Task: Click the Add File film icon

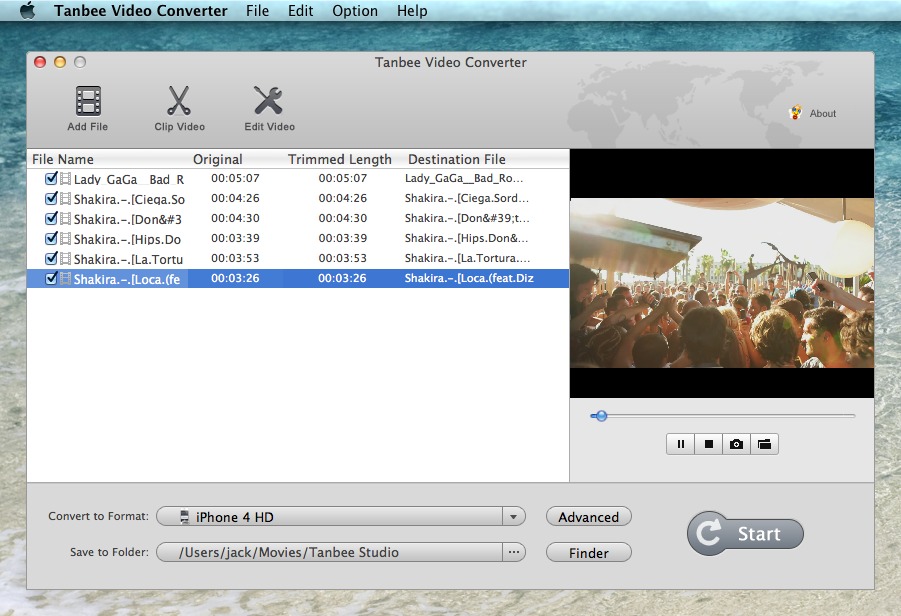Action: click(88, 101)
